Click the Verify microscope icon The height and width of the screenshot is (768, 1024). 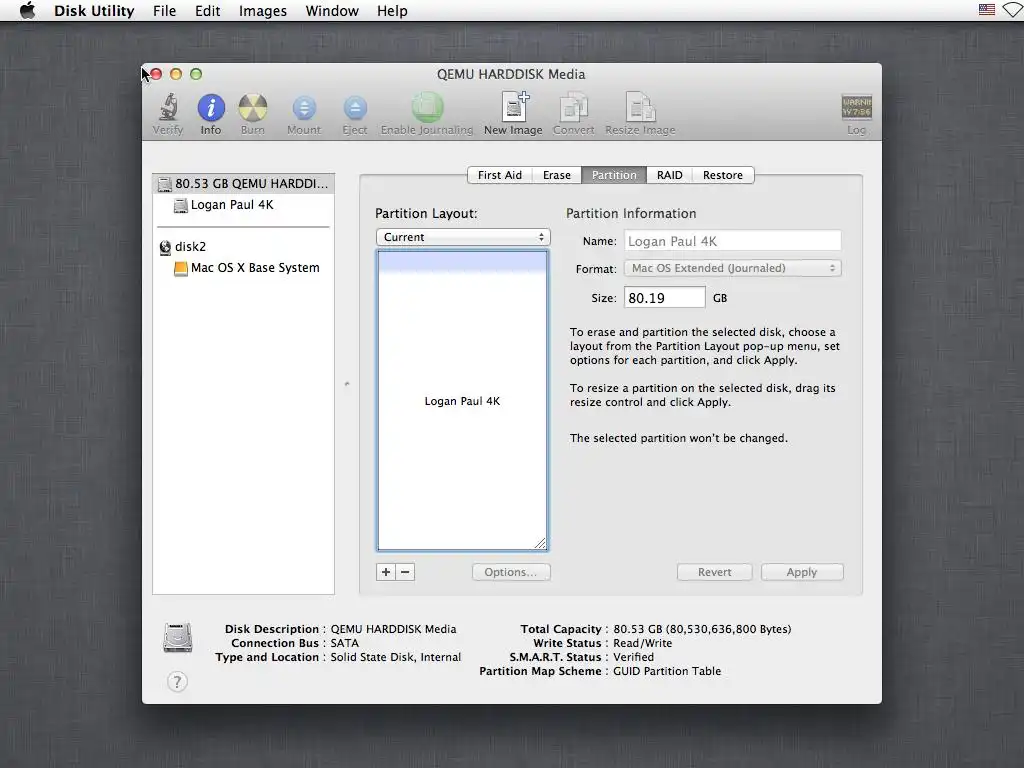(x=168, y=107)
